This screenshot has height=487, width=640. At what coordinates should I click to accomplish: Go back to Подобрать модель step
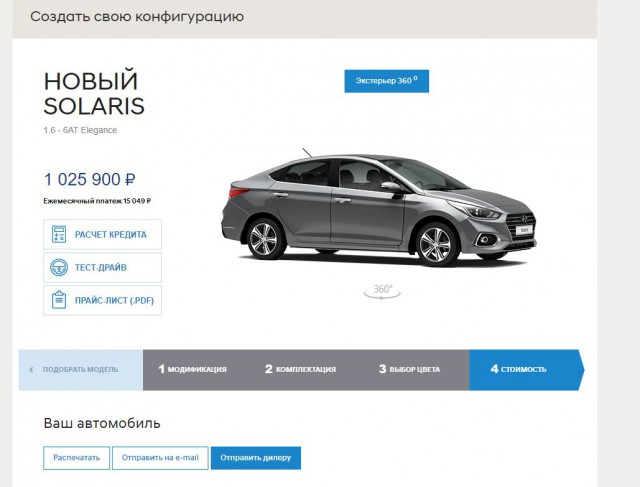point(81,370)
